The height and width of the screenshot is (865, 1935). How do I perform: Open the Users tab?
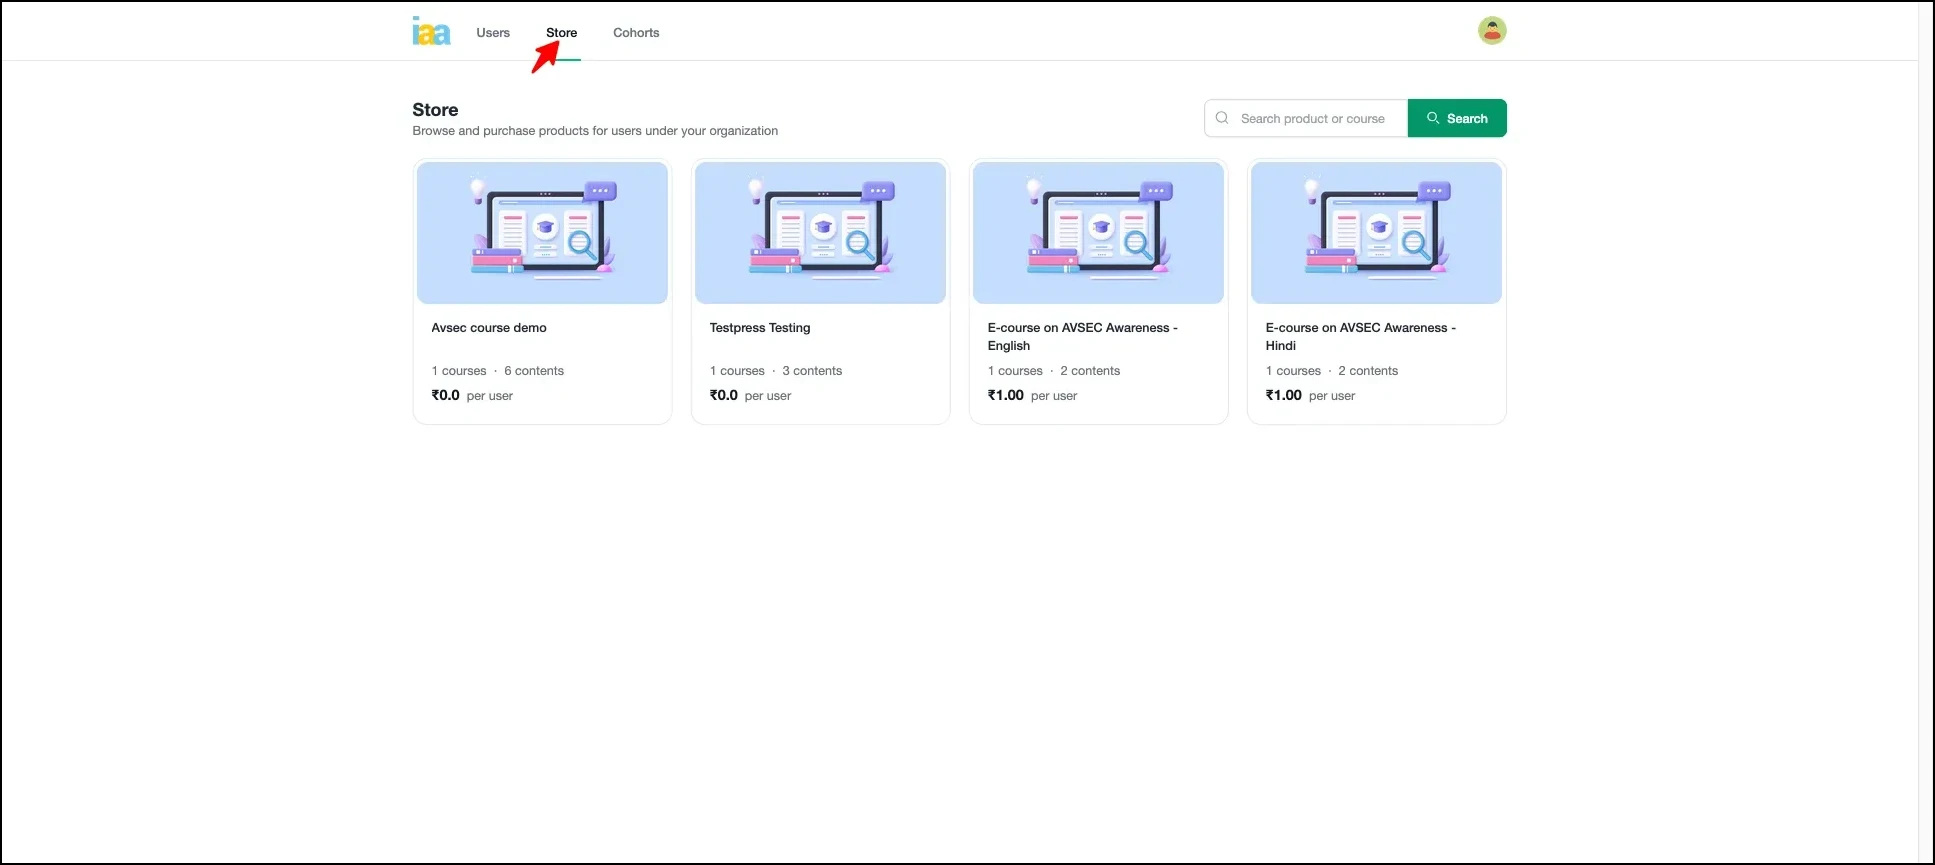(493, 33)
